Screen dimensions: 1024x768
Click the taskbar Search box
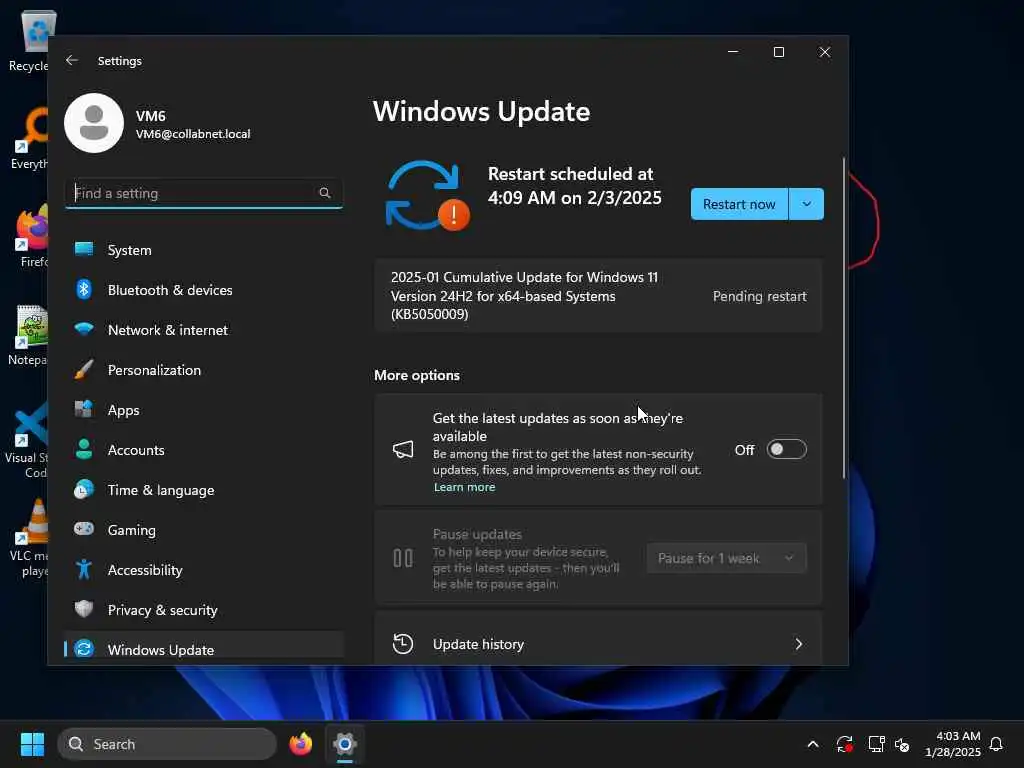(167, 744)
